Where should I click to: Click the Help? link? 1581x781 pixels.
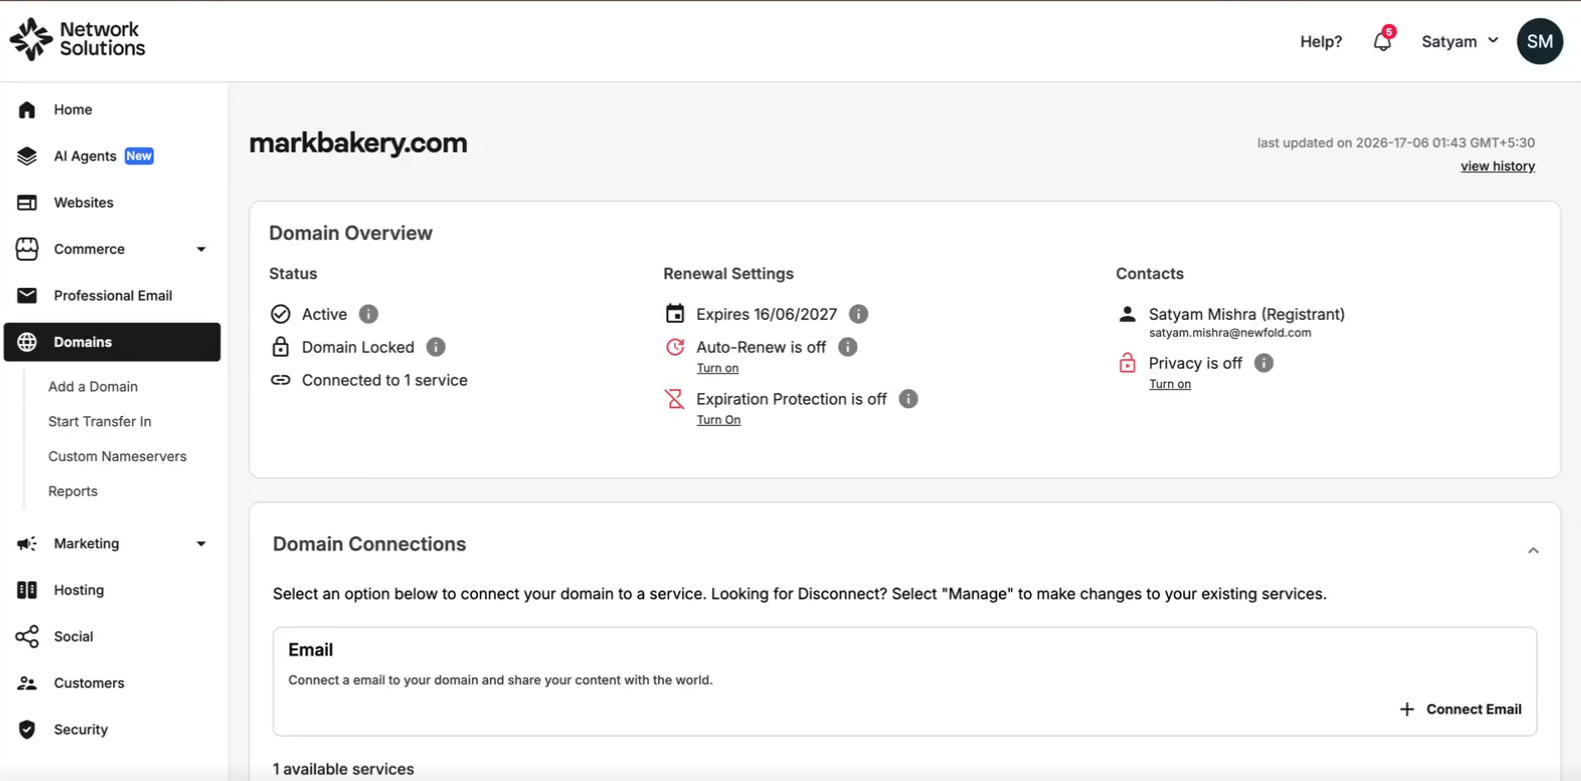(x=1321, y=41)
